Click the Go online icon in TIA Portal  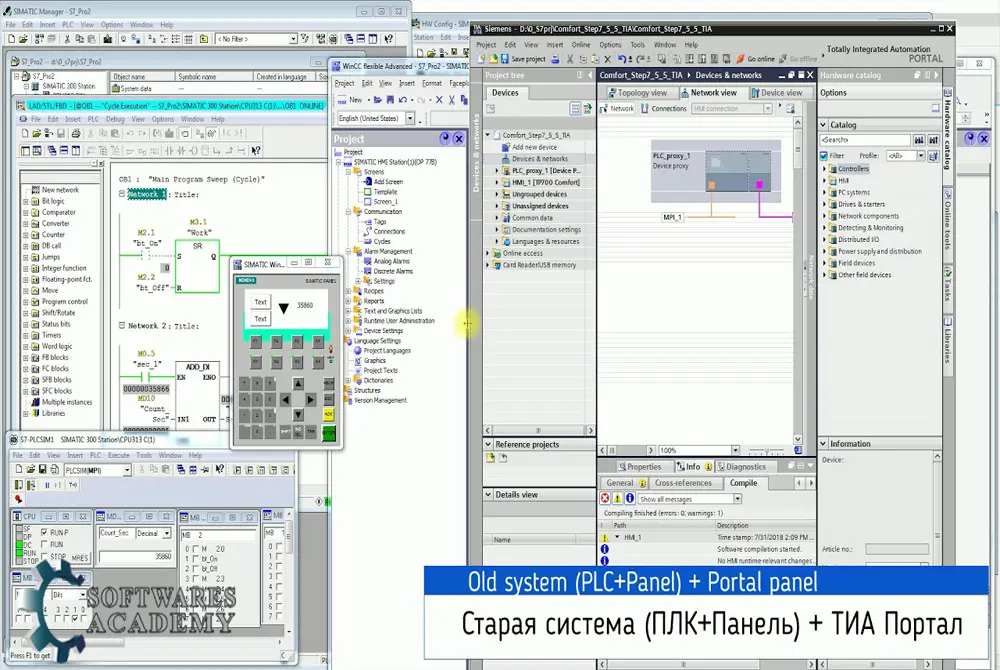[740, 59]
